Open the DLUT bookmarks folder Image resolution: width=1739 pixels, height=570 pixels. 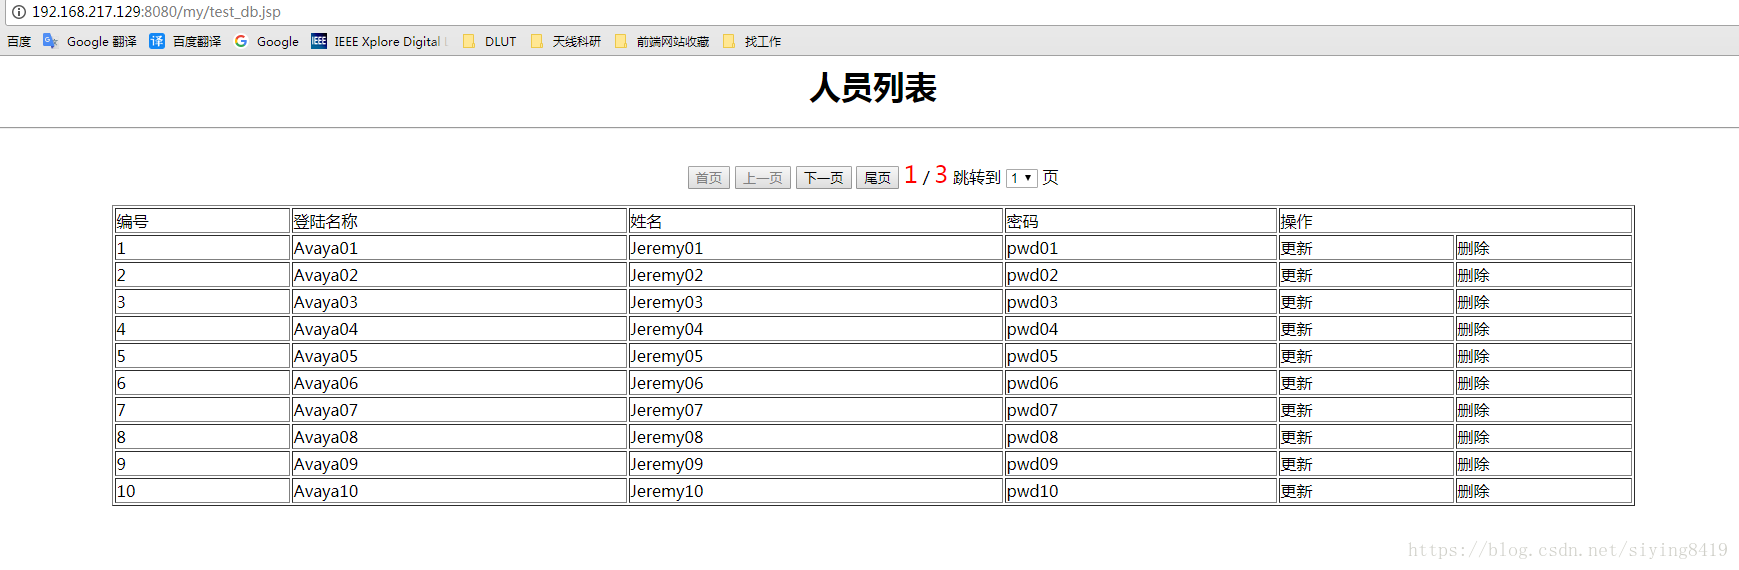coord(490,41)
